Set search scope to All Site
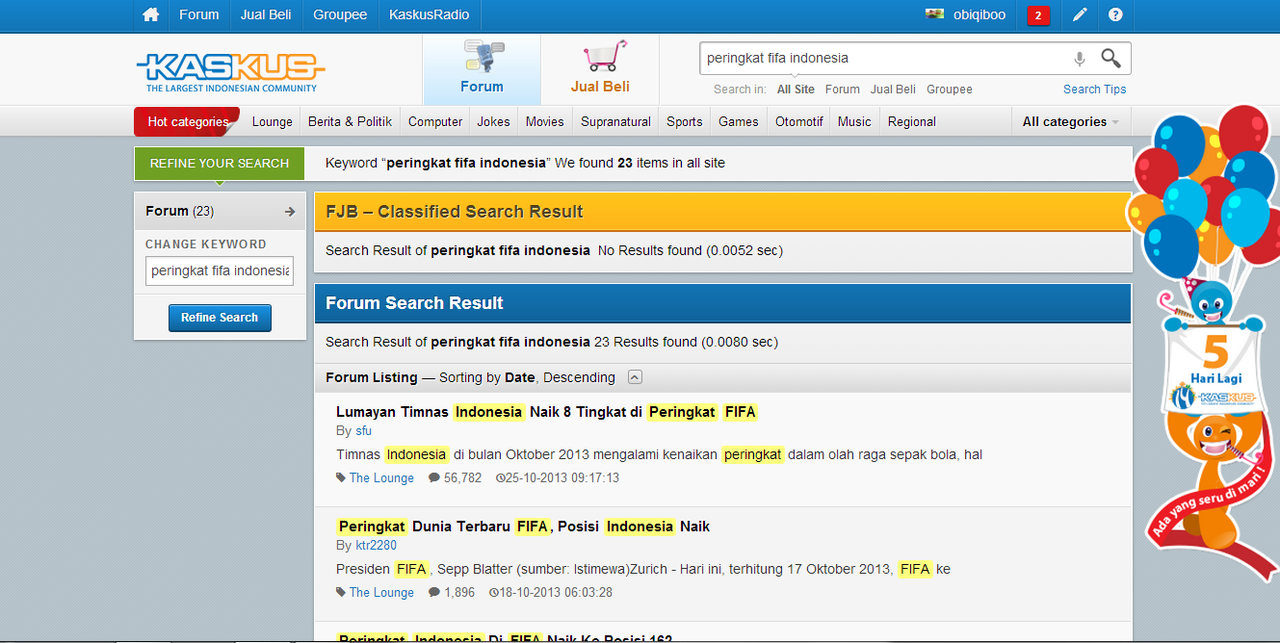This screenshot has height=643, width=1280. click(796, 89)
